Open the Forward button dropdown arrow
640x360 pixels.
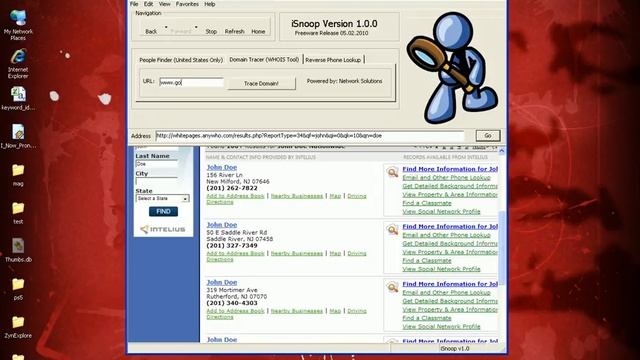[x=196, y=27]
